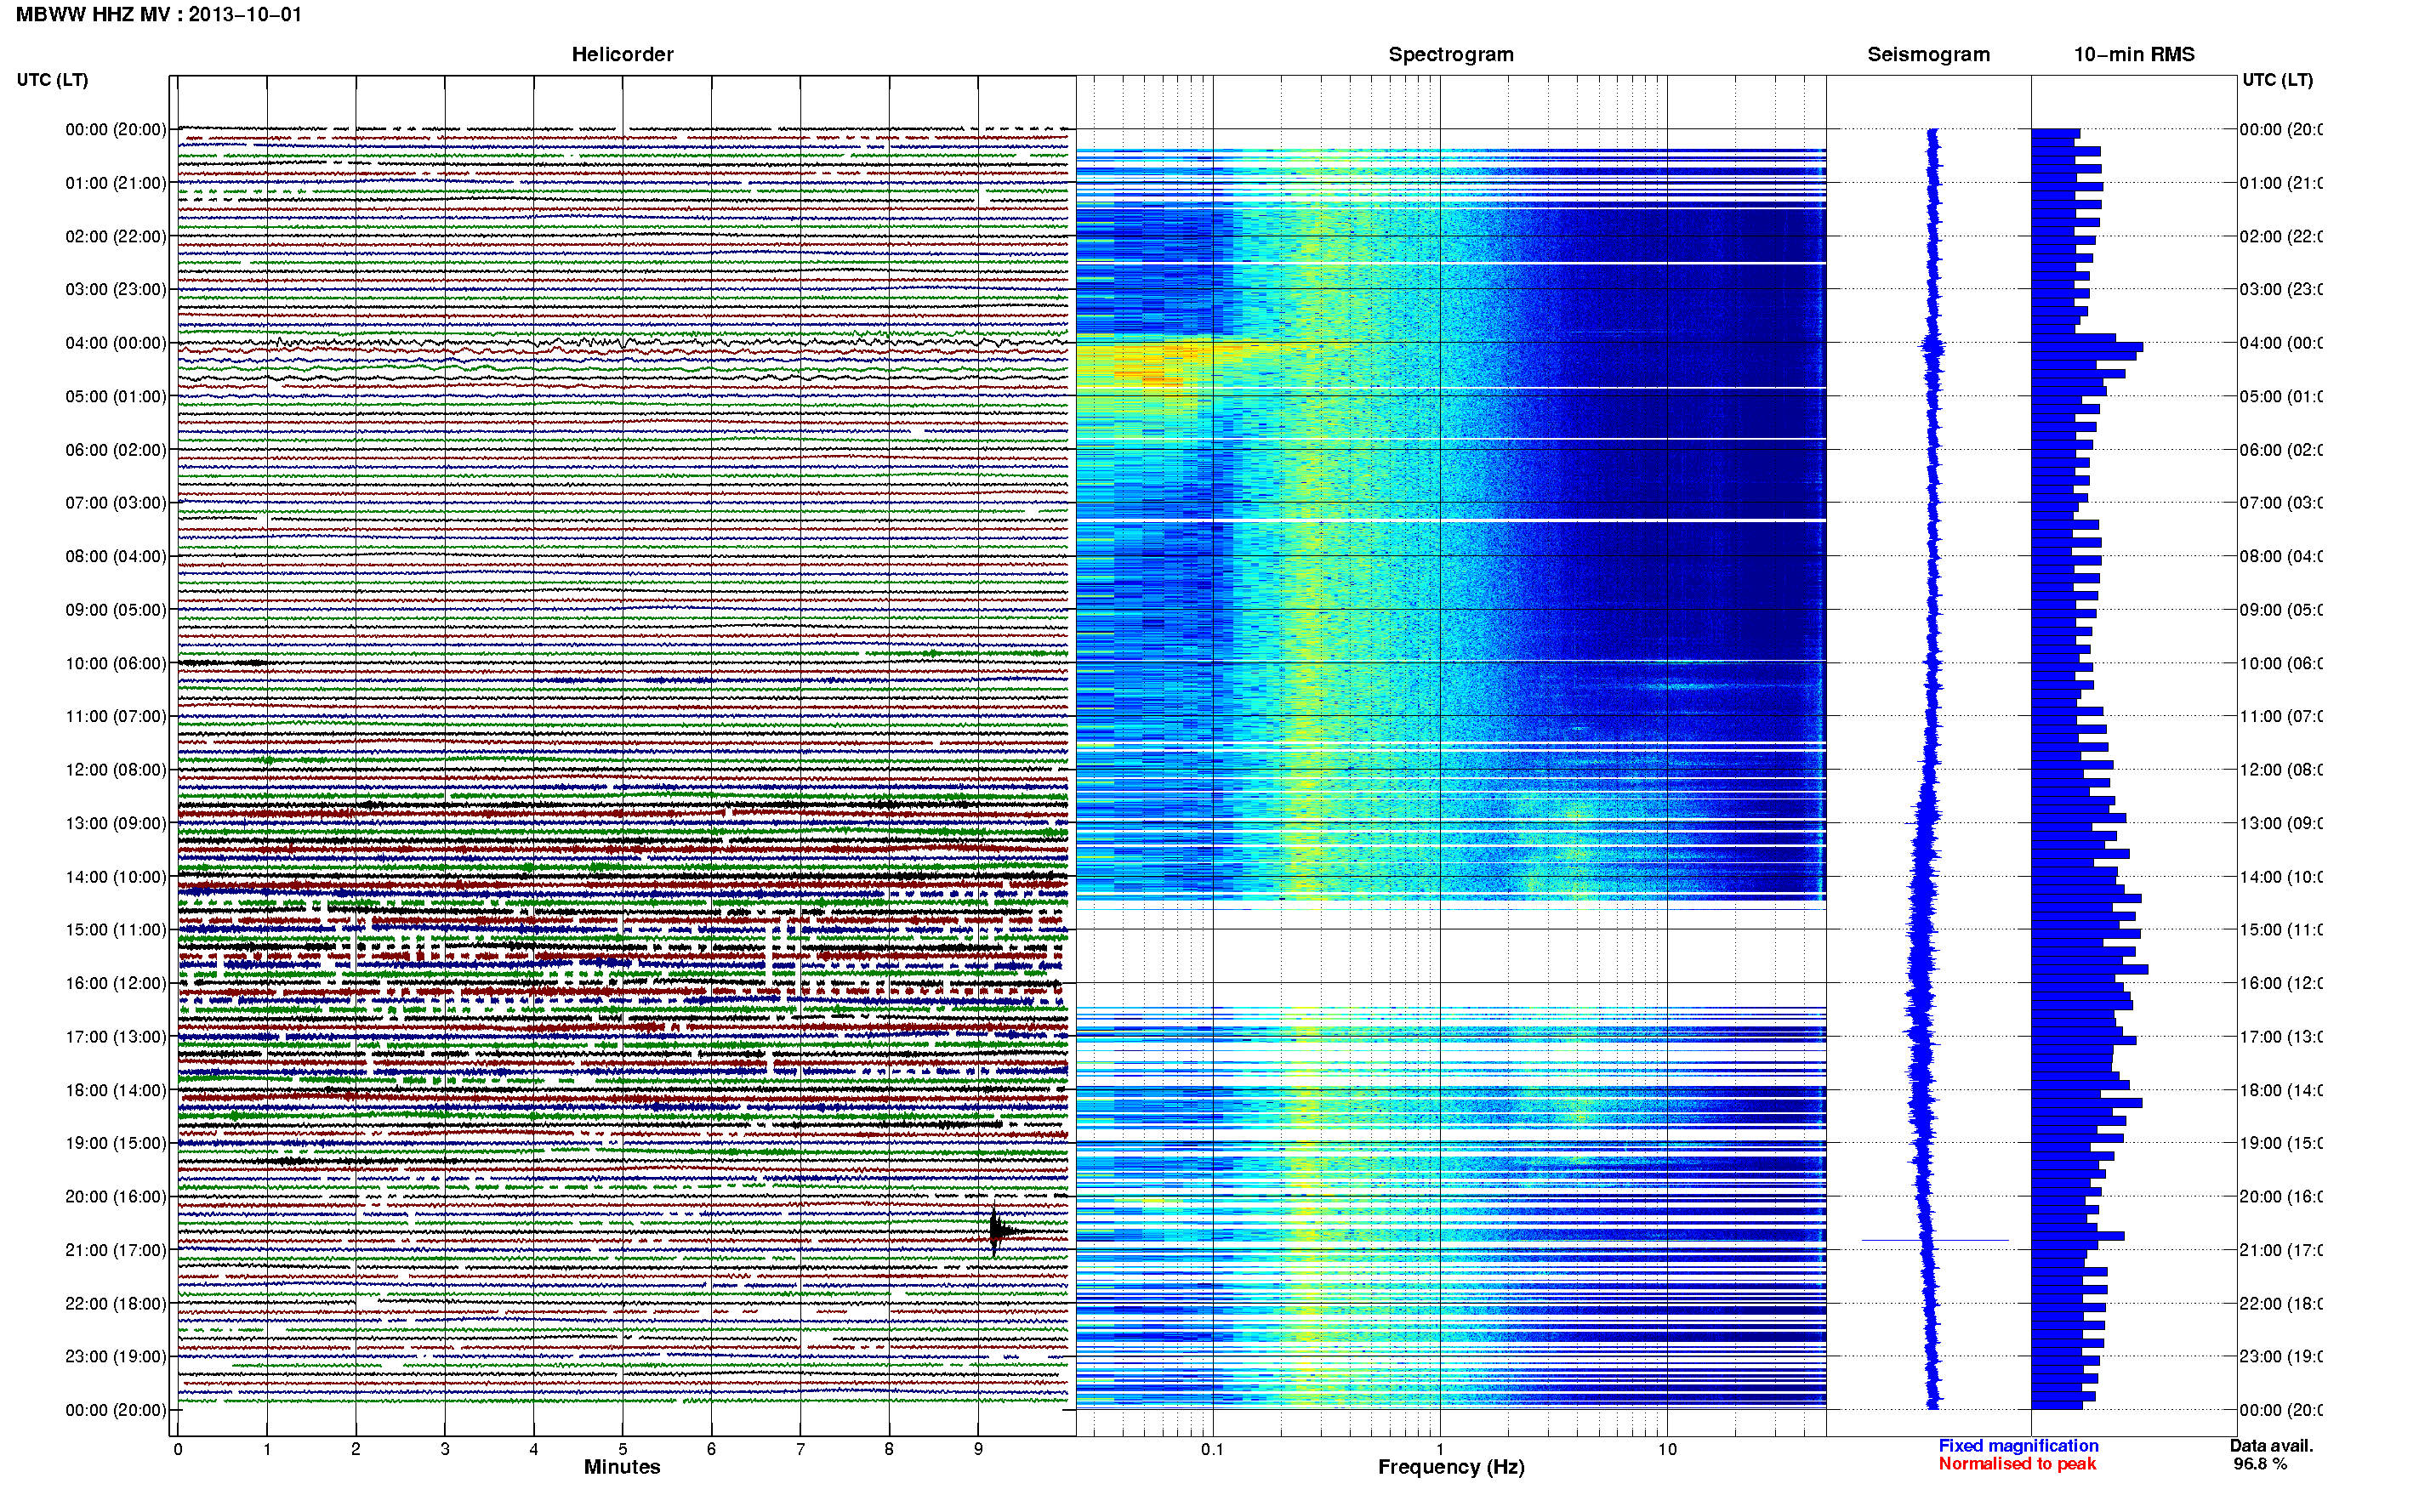
Task: Click the left '19:00 (15:00)' time label
Action: coord(116,1143)
